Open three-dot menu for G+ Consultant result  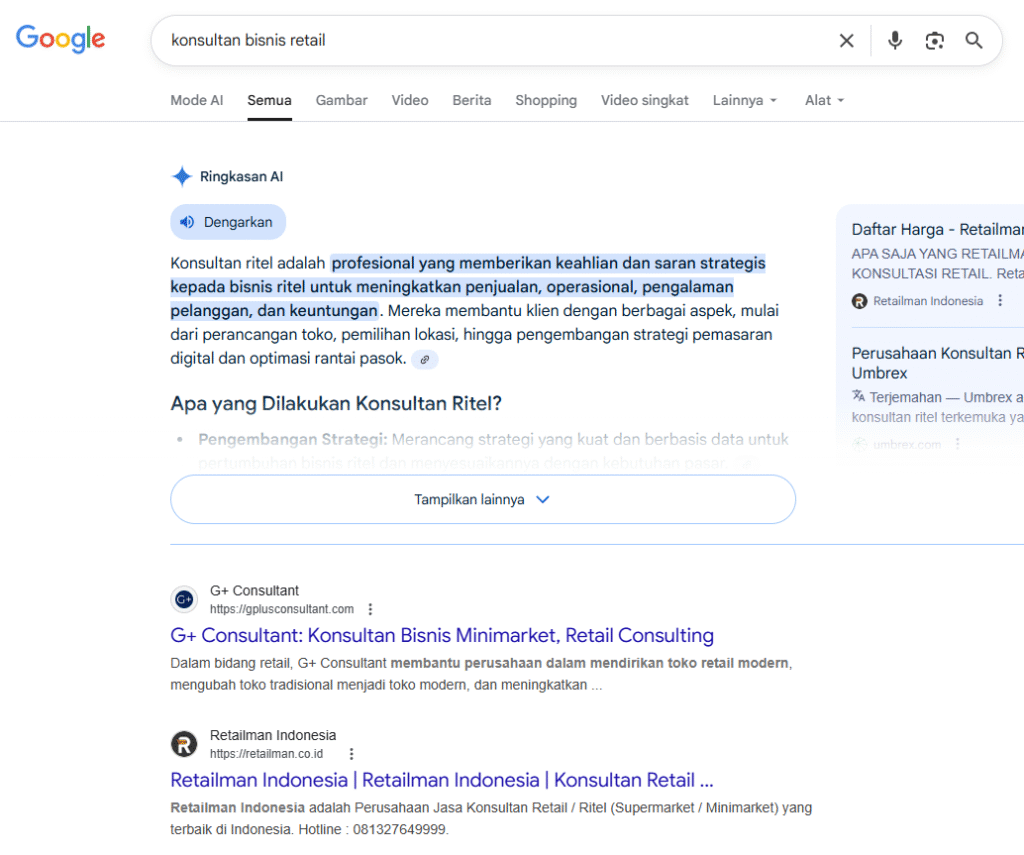click(371, 609)
